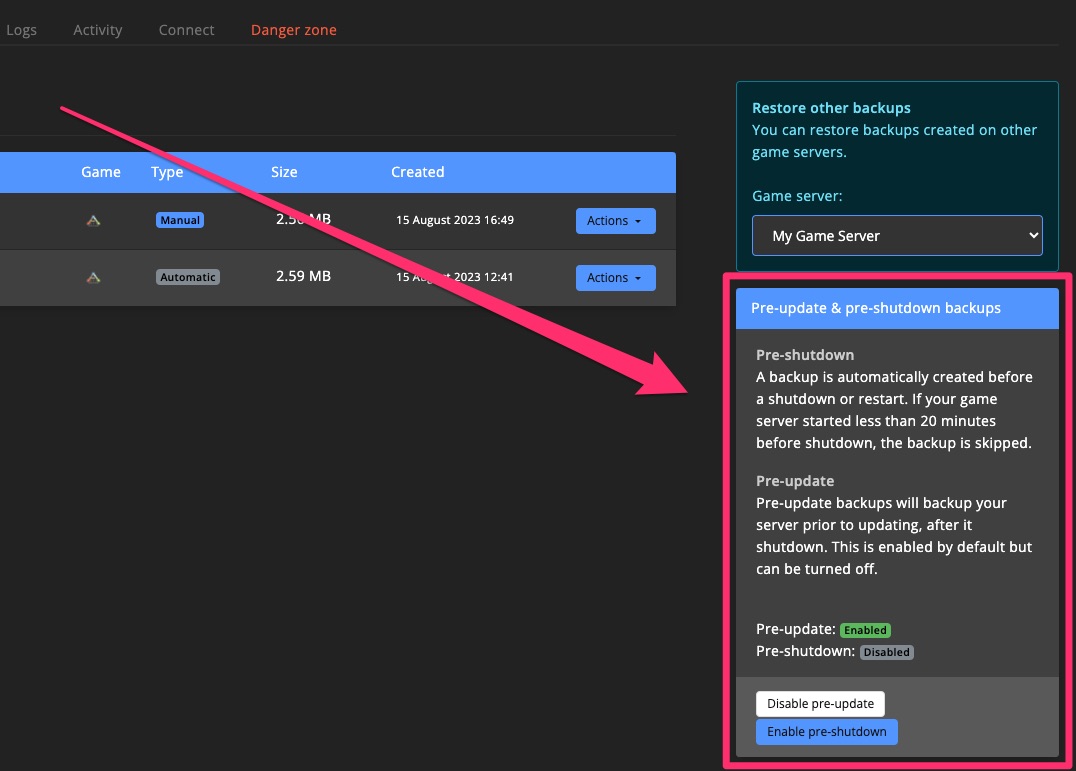Click the Disabled badge next to Pre-shutdown
Screen dimensions: 1076x771
point(886,652)
